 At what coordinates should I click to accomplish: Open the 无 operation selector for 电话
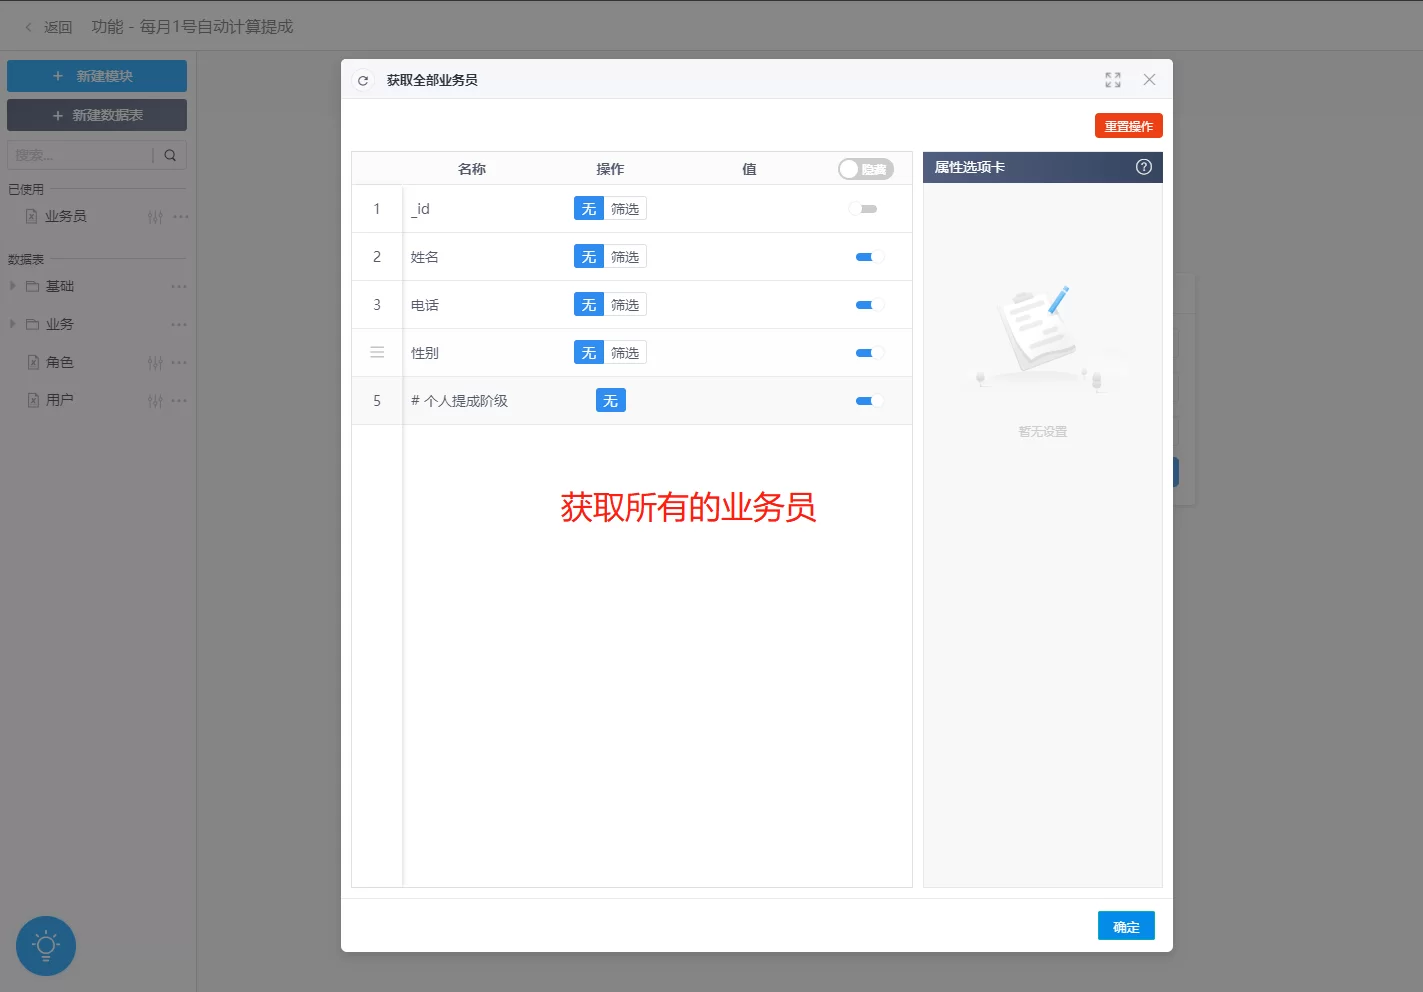[x=589, y=305]
